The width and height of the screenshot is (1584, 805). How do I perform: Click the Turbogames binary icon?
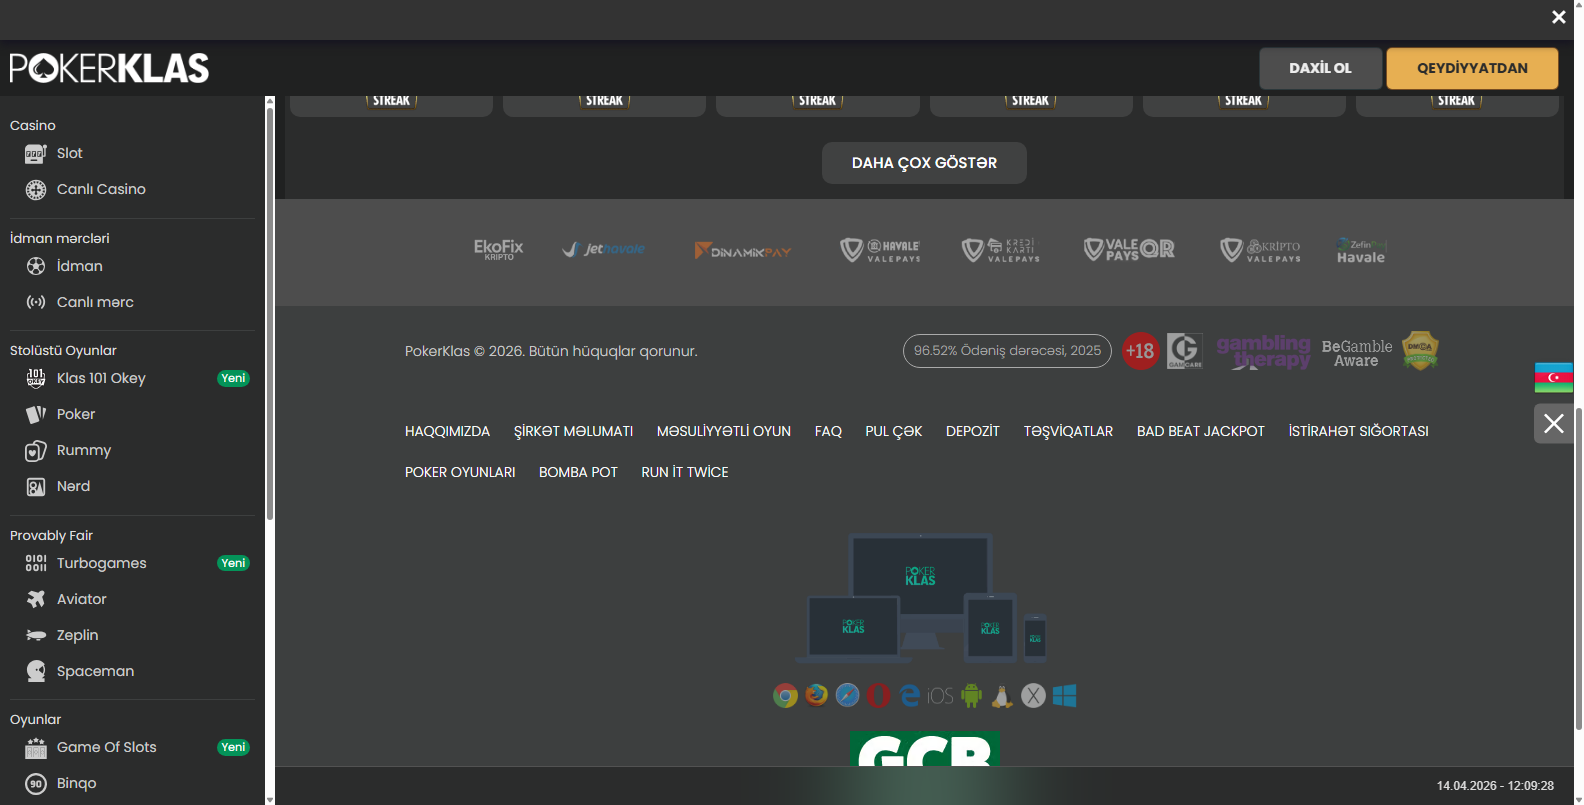click(x=36, y=563)
